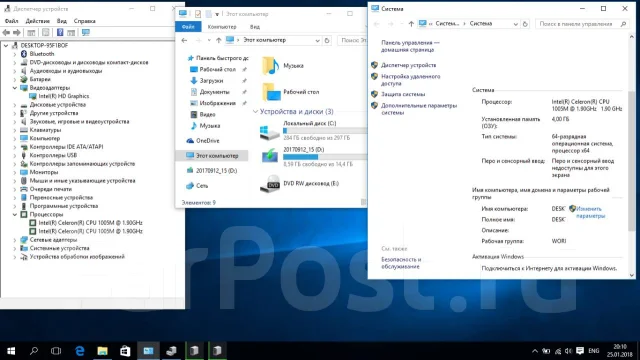Open Загрузки in Explorer sidebar
The width and height of the screenshot is (640, 360).
(x=211, y=81)
